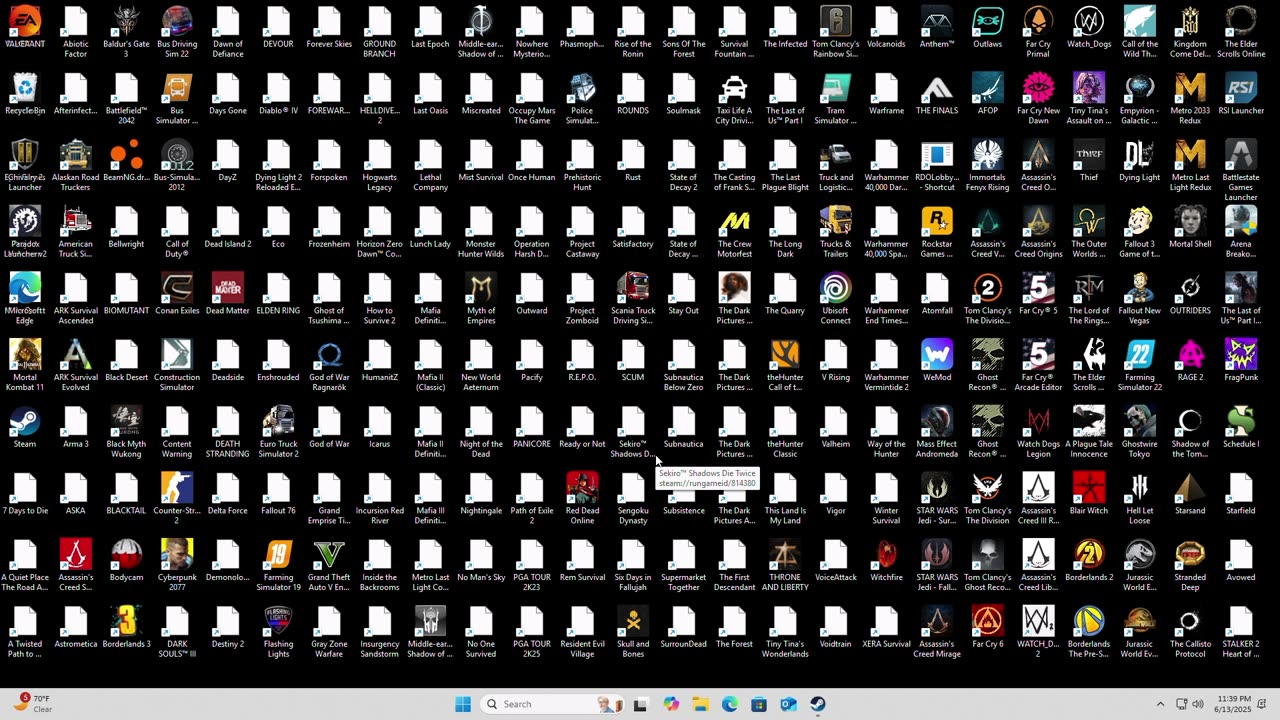Expand the hidden system tray icons
Image resolution: width=1280 pixels, height=720 pixels.
click(x=1160, y=704)
